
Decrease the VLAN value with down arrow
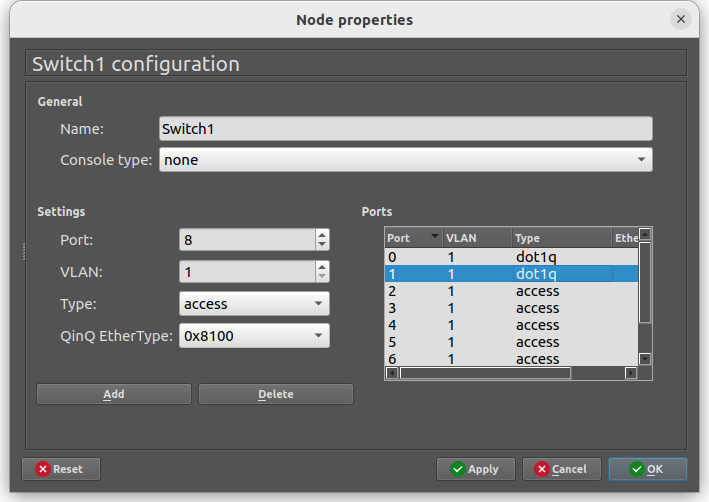(322, 277)
